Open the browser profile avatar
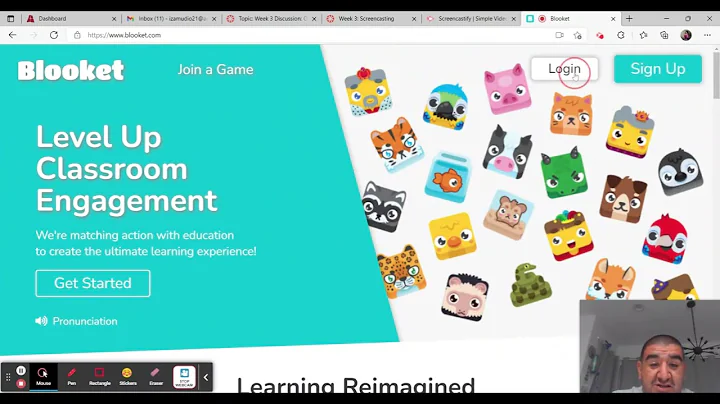 tap(686, 35)
